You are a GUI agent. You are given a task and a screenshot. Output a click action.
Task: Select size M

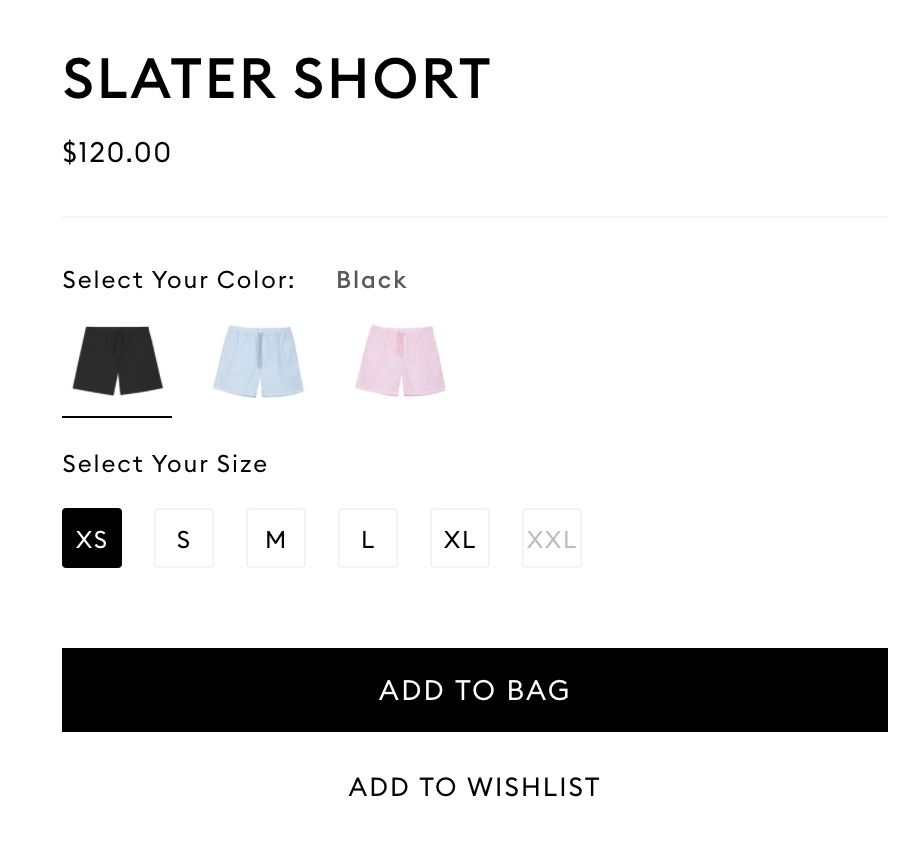[276, 538]
